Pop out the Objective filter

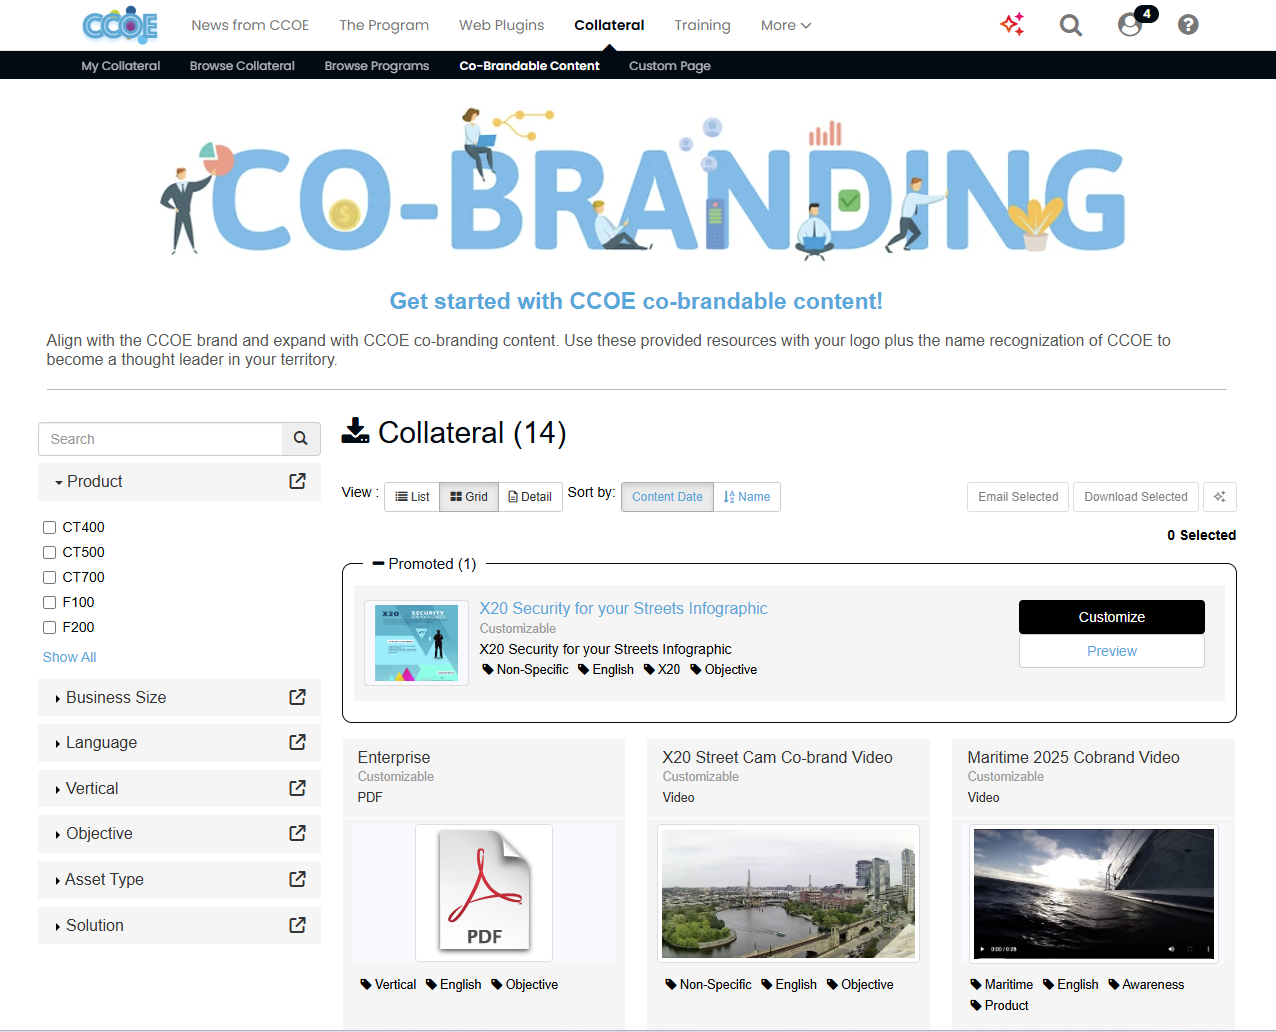click(x=297, y=833)
